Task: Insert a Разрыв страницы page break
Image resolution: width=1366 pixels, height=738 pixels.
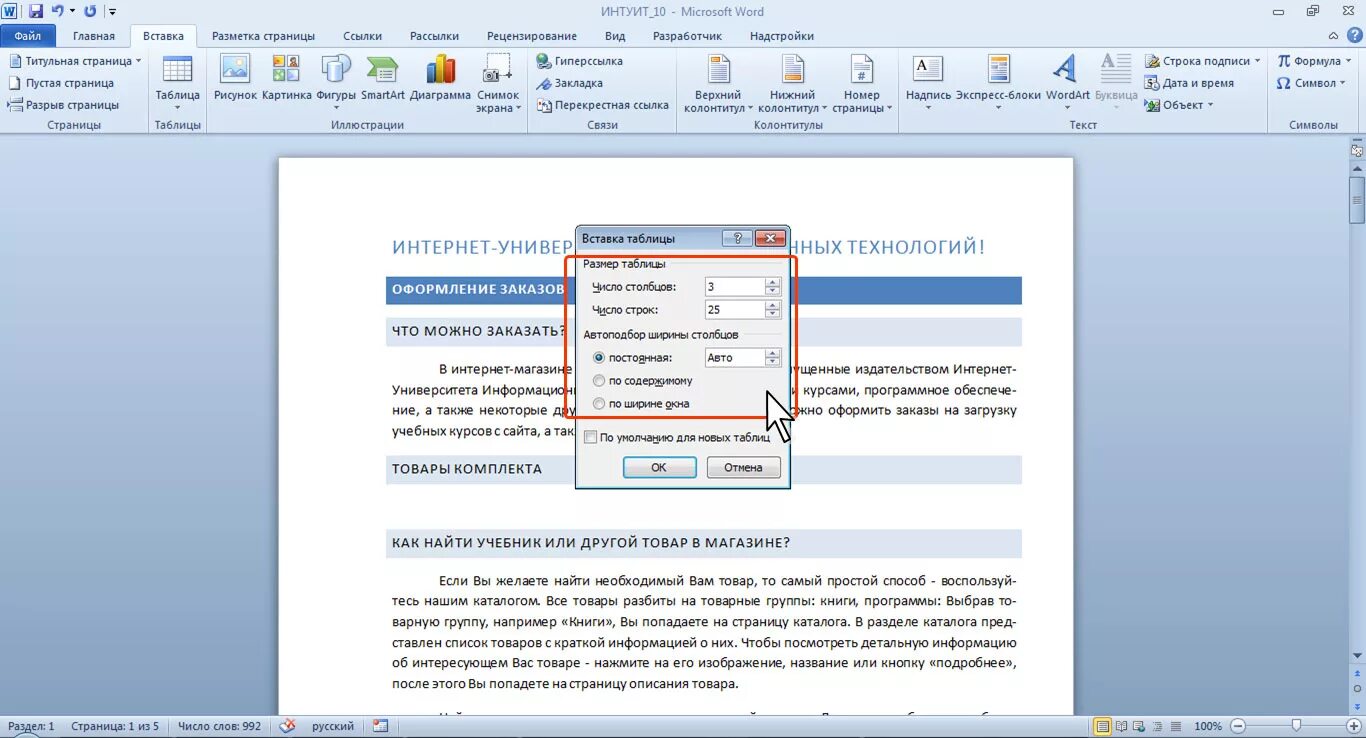Action: coord(64,105)
